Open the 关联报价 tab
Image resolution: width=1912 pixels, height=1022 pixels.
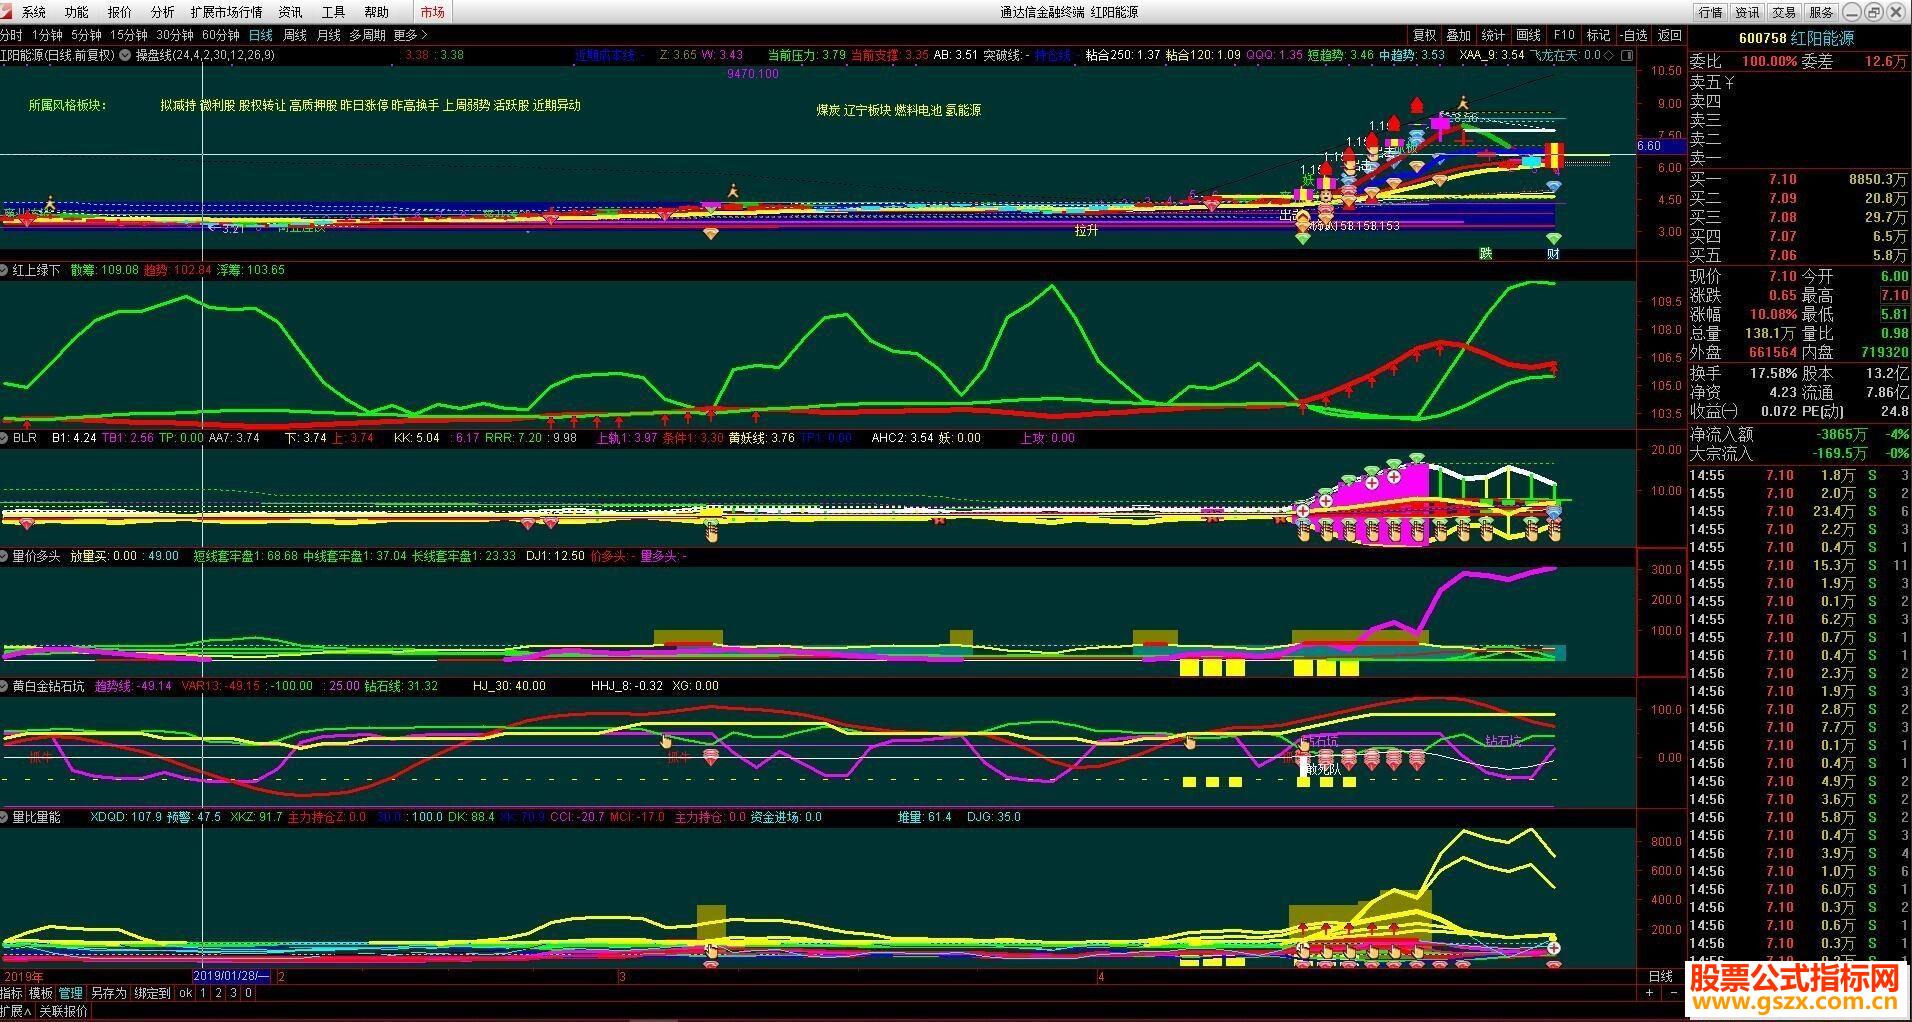(63, 1011)
